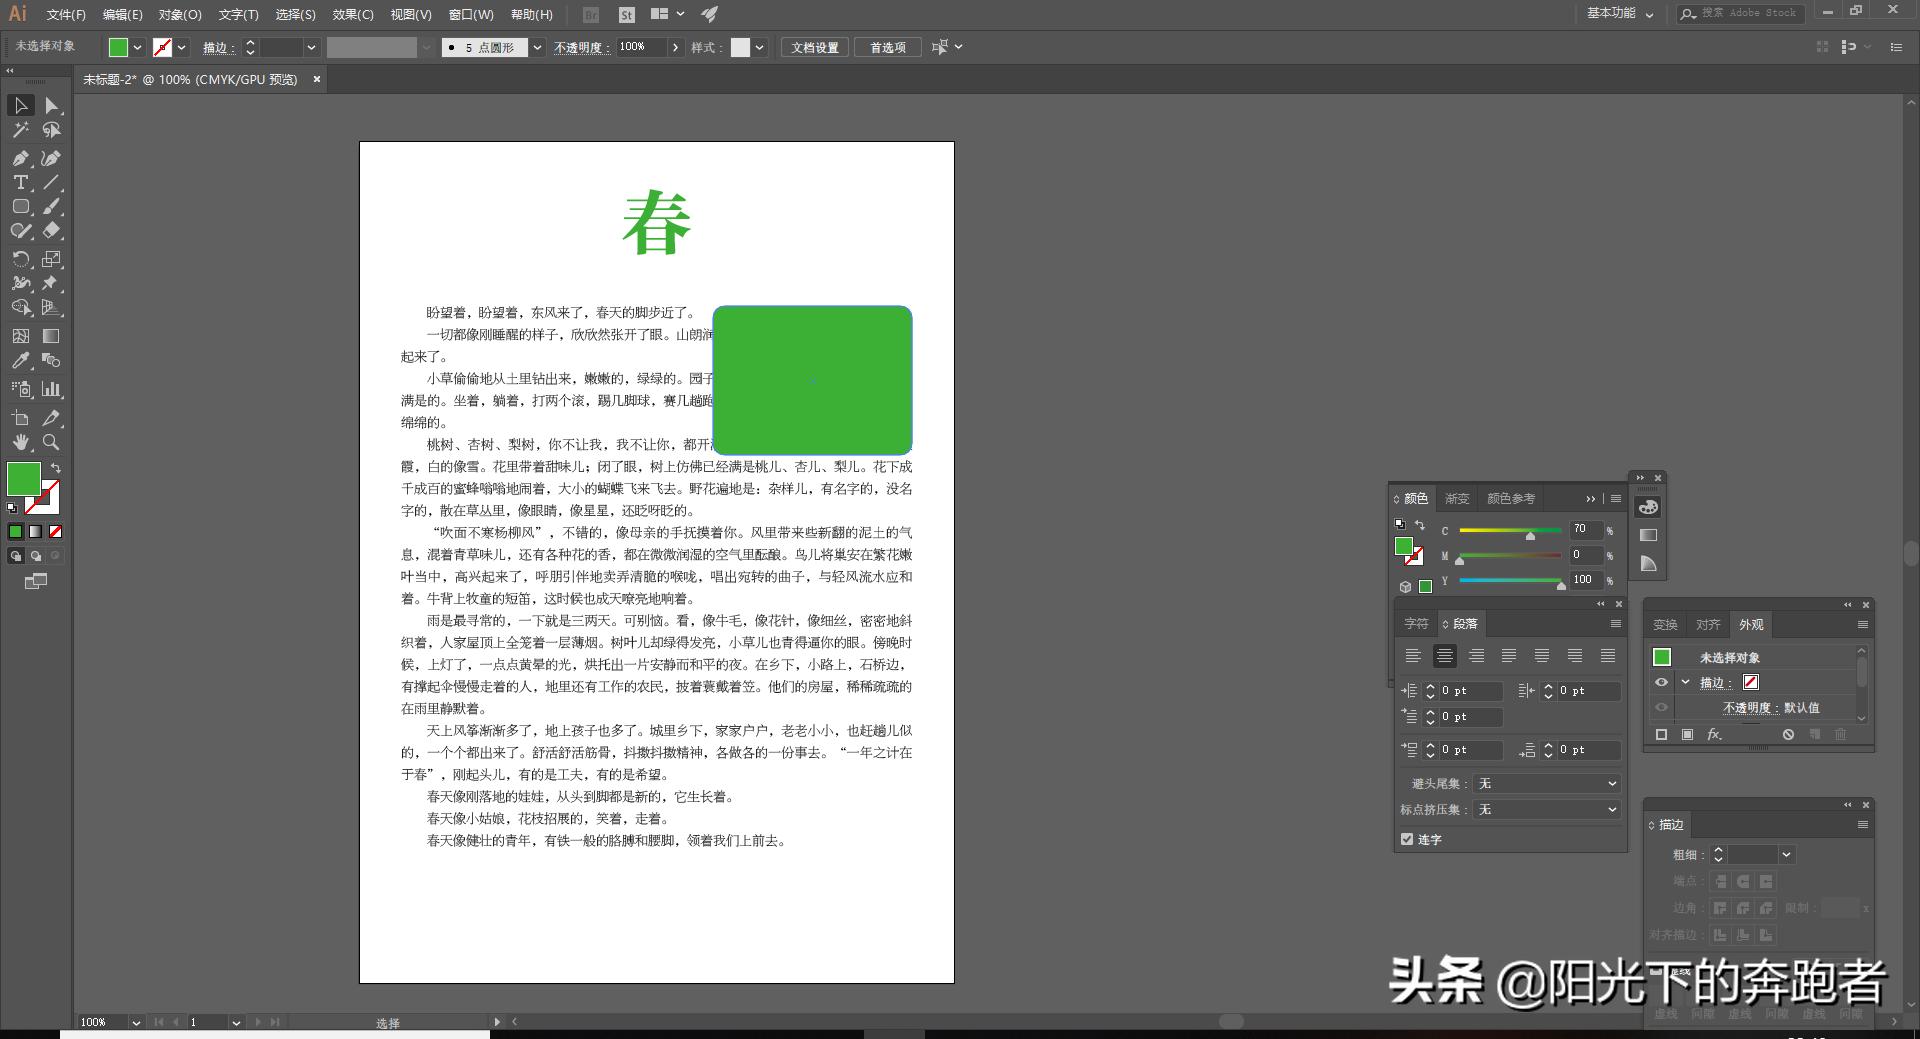This screenshot has width=1920, height=1039.
Task: Select the Blend tool
Action: (52, 360)
